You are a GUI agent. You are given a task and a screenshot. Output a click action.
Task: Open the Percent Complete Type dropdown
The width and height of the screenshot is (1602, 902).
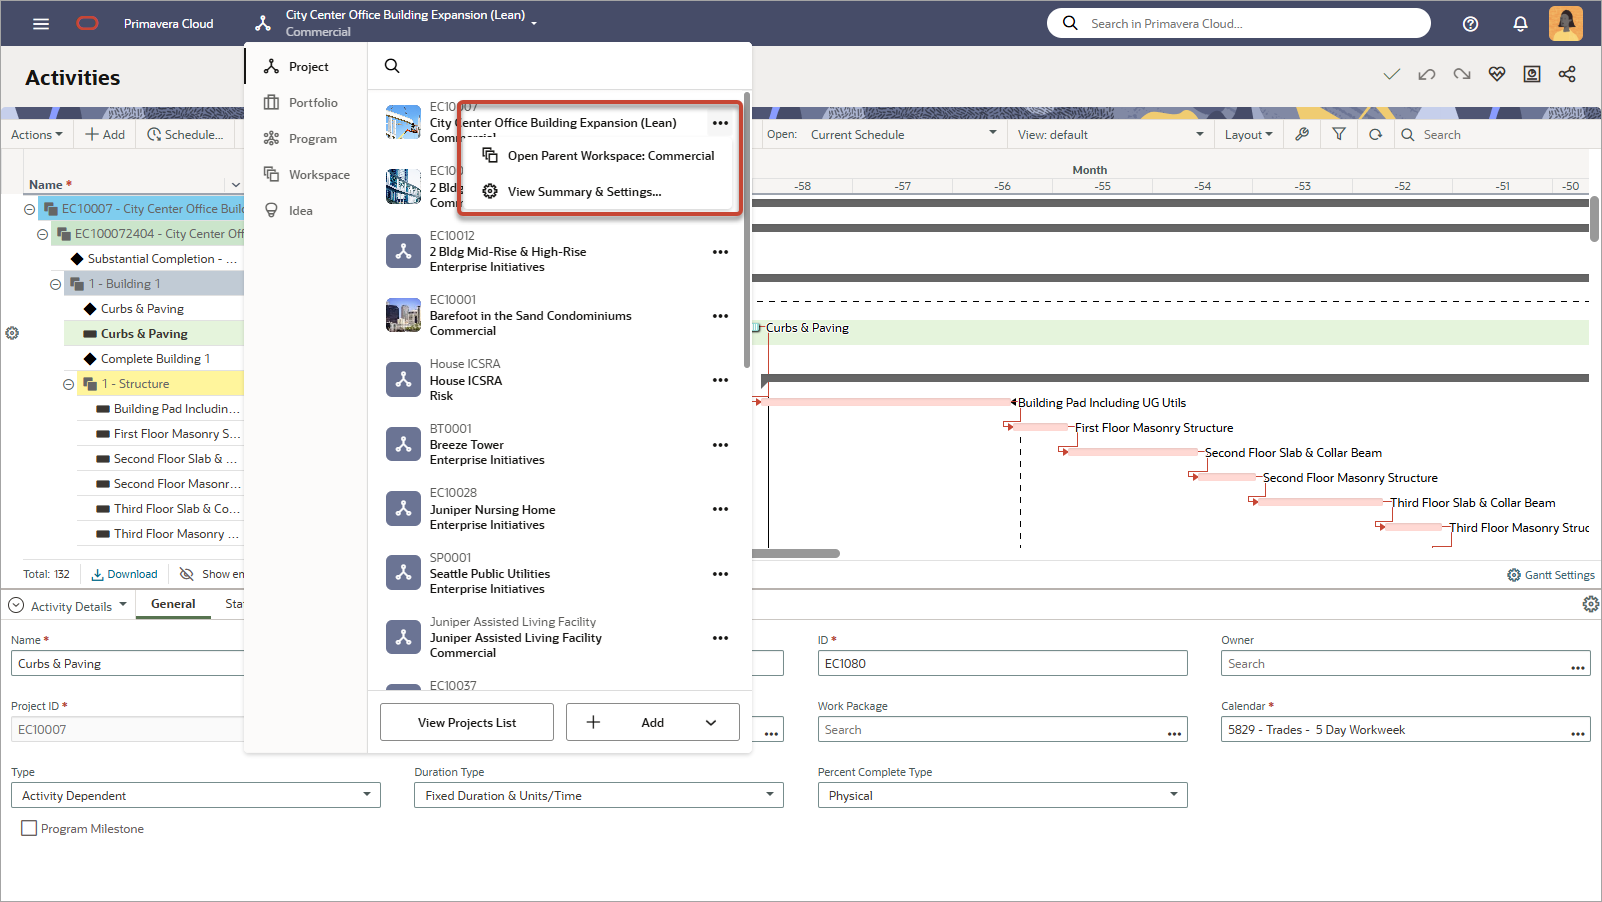tap(1002, 796)
